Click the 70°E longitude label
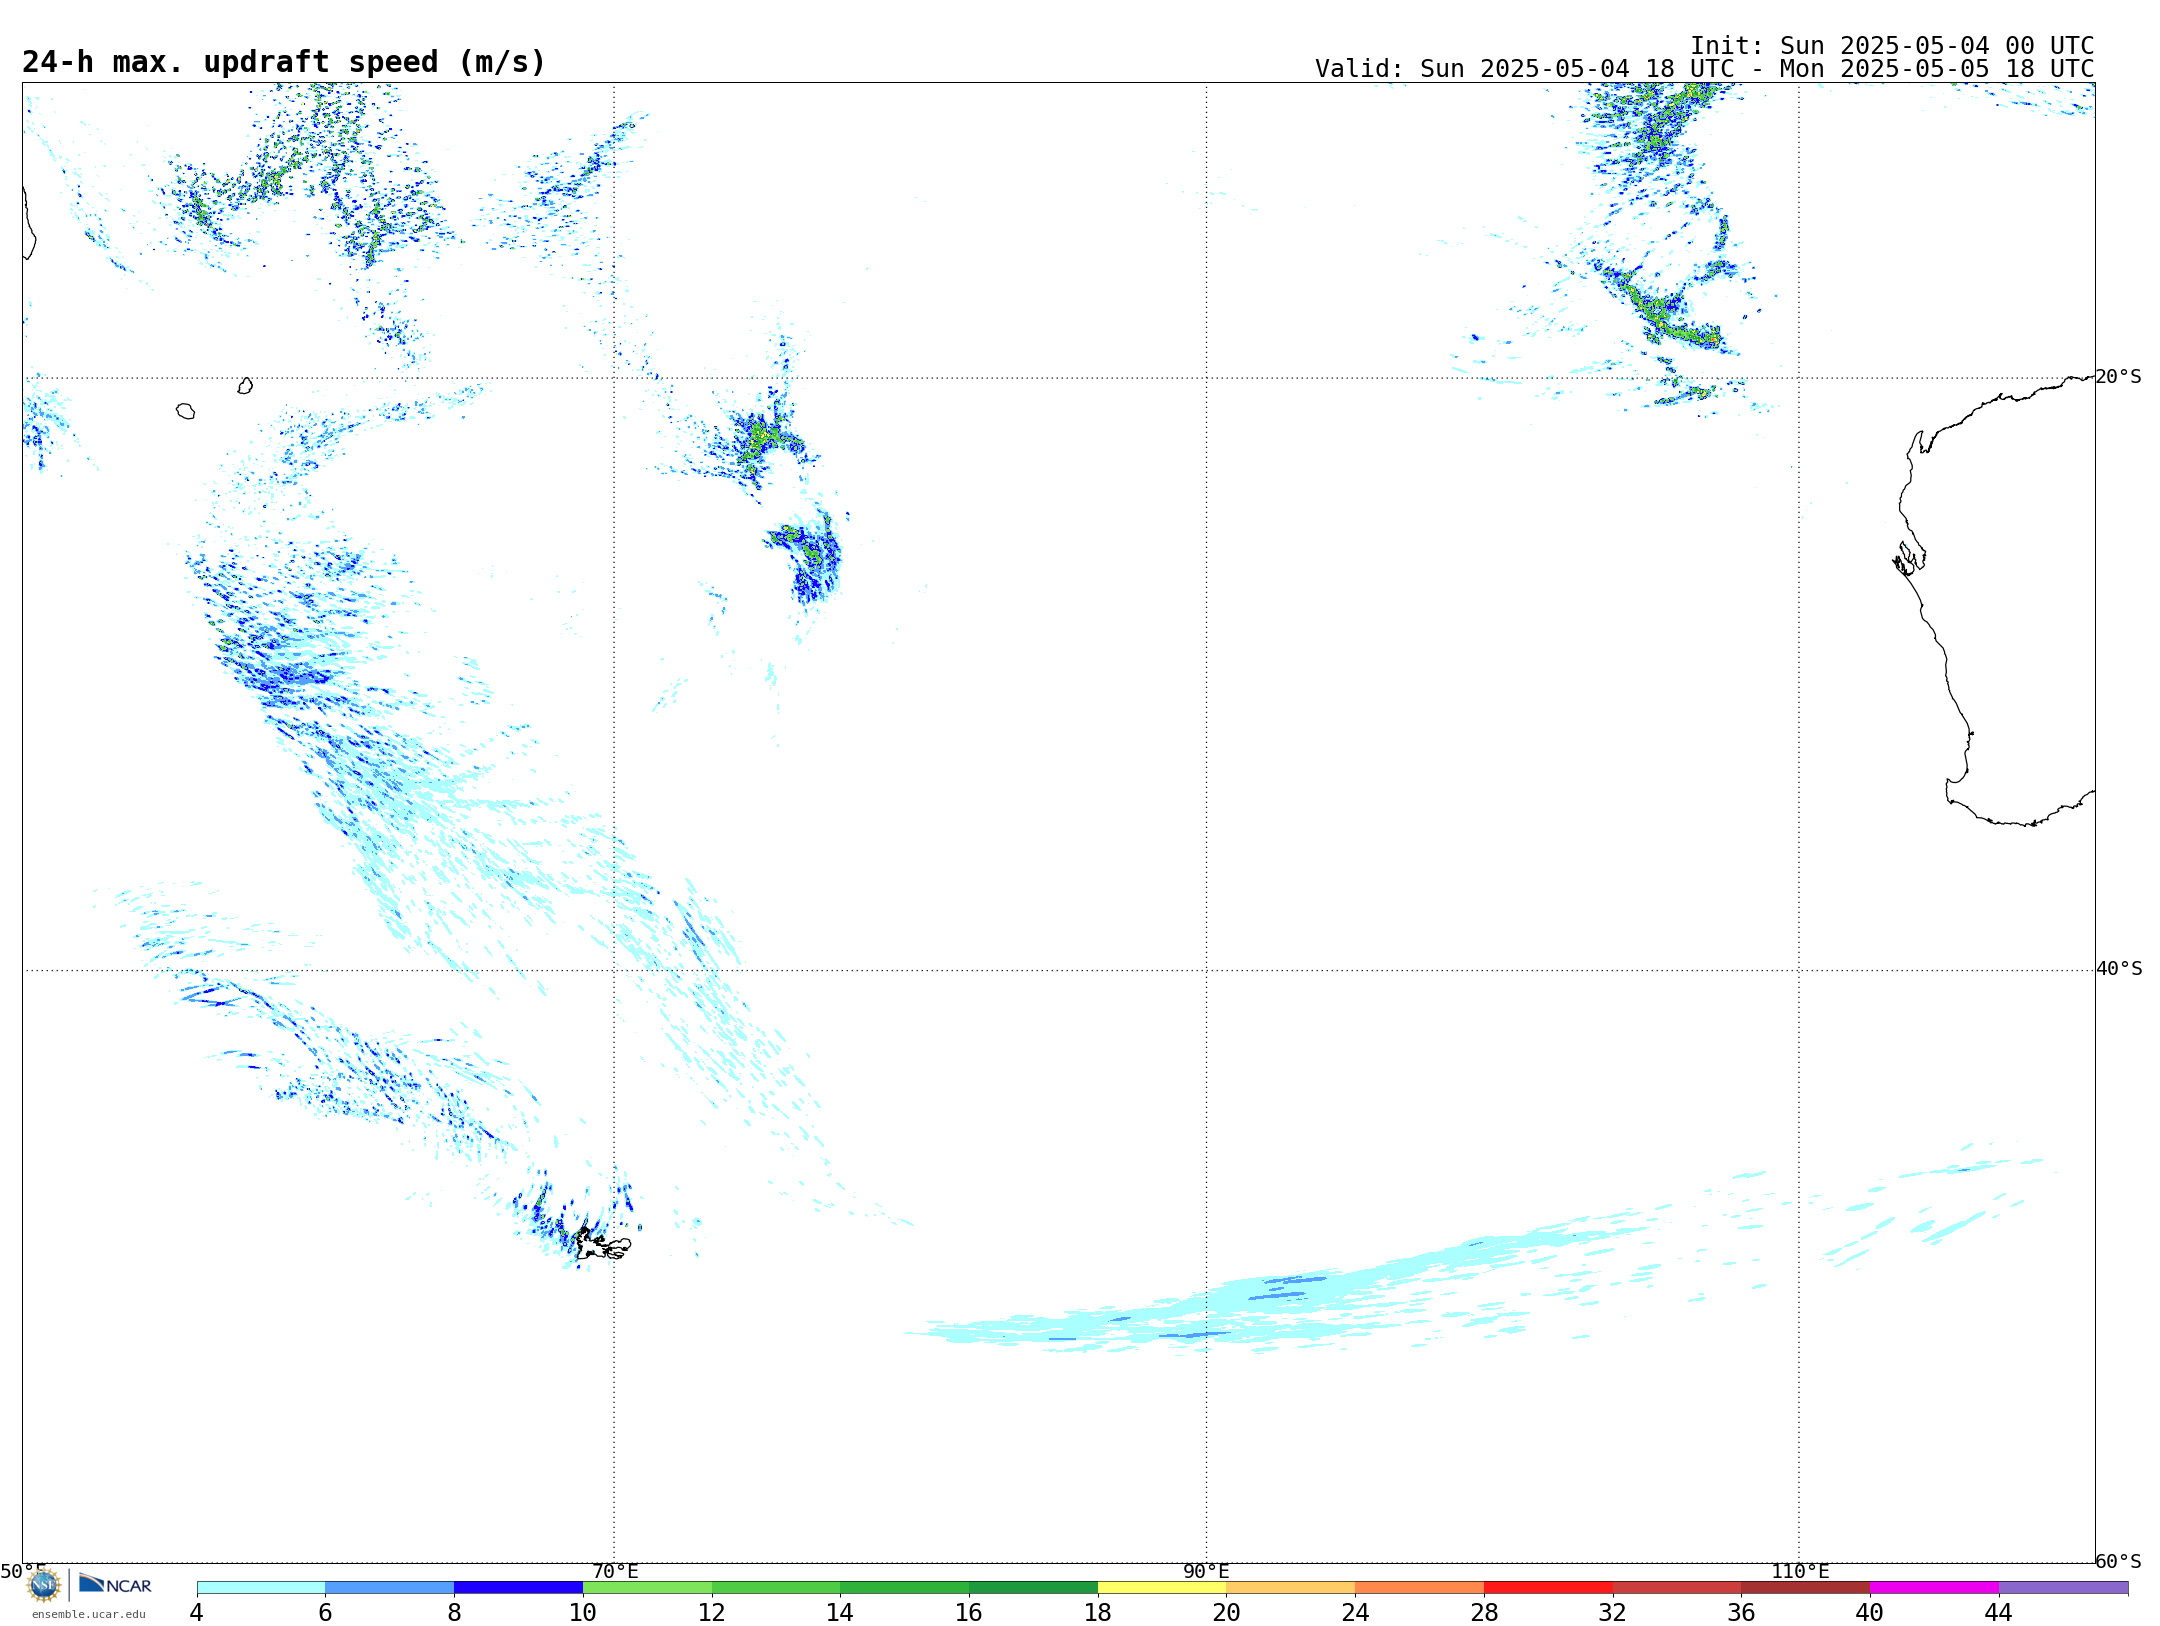 click(x=614, y=1571)
